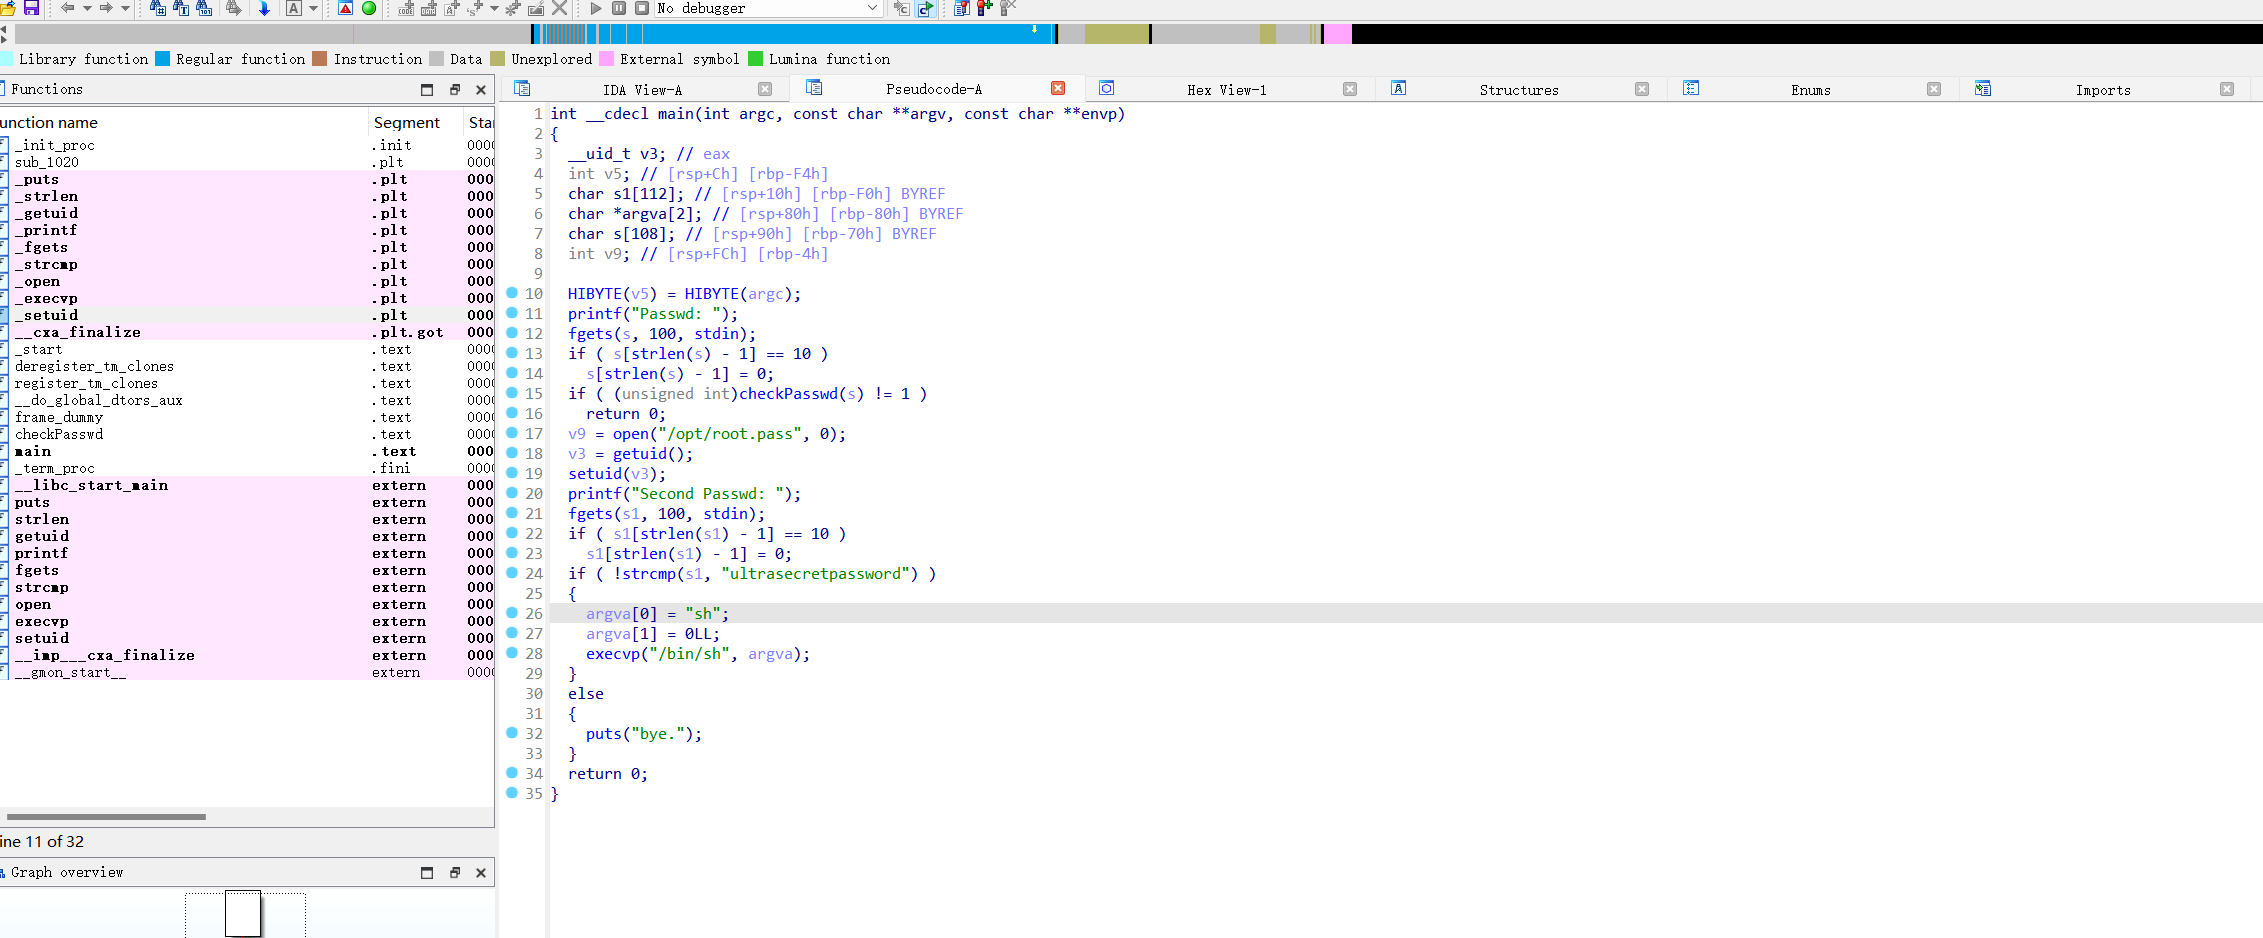Screen dimensions: 2263x938
Task: Click the boxed letter A toolbar icon
Action: pos(293,8)
